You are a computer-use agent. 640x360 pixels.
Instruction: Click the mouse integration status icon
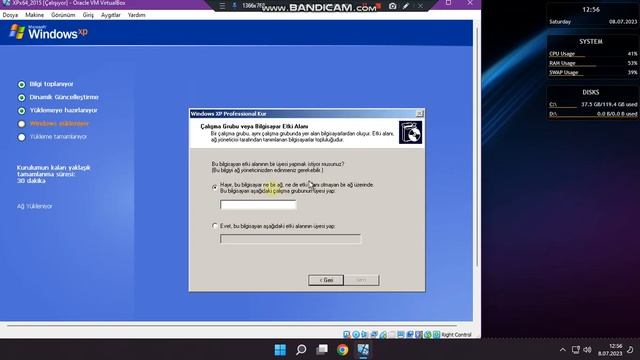428,335
